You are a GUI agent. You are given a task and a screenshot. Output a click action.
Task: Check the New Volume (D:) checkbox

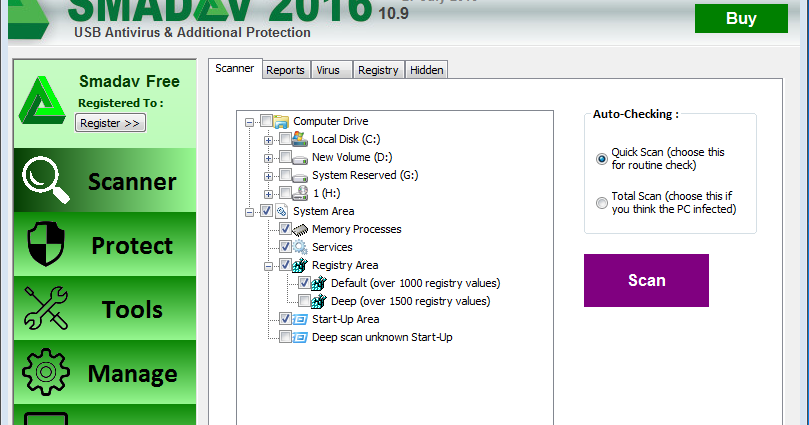tap(285, 156)
